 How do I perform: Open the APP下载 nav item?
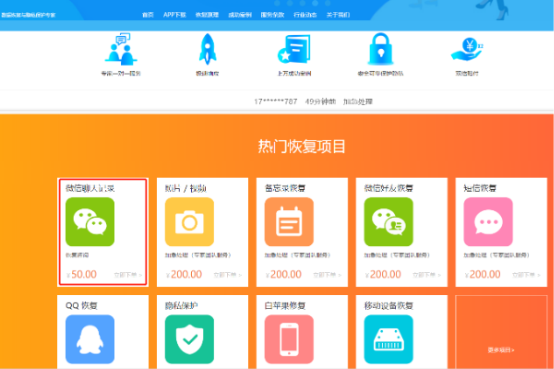tap(175, 15)
